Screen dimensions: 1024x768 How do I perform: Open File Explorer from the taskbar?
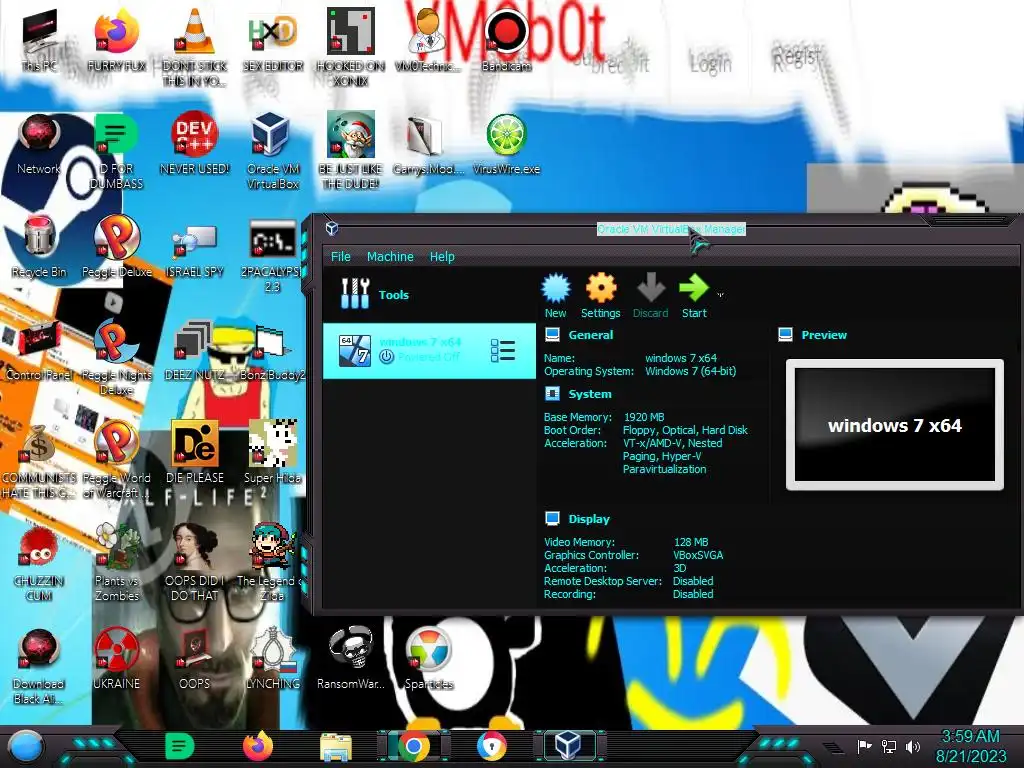(336, 747)
